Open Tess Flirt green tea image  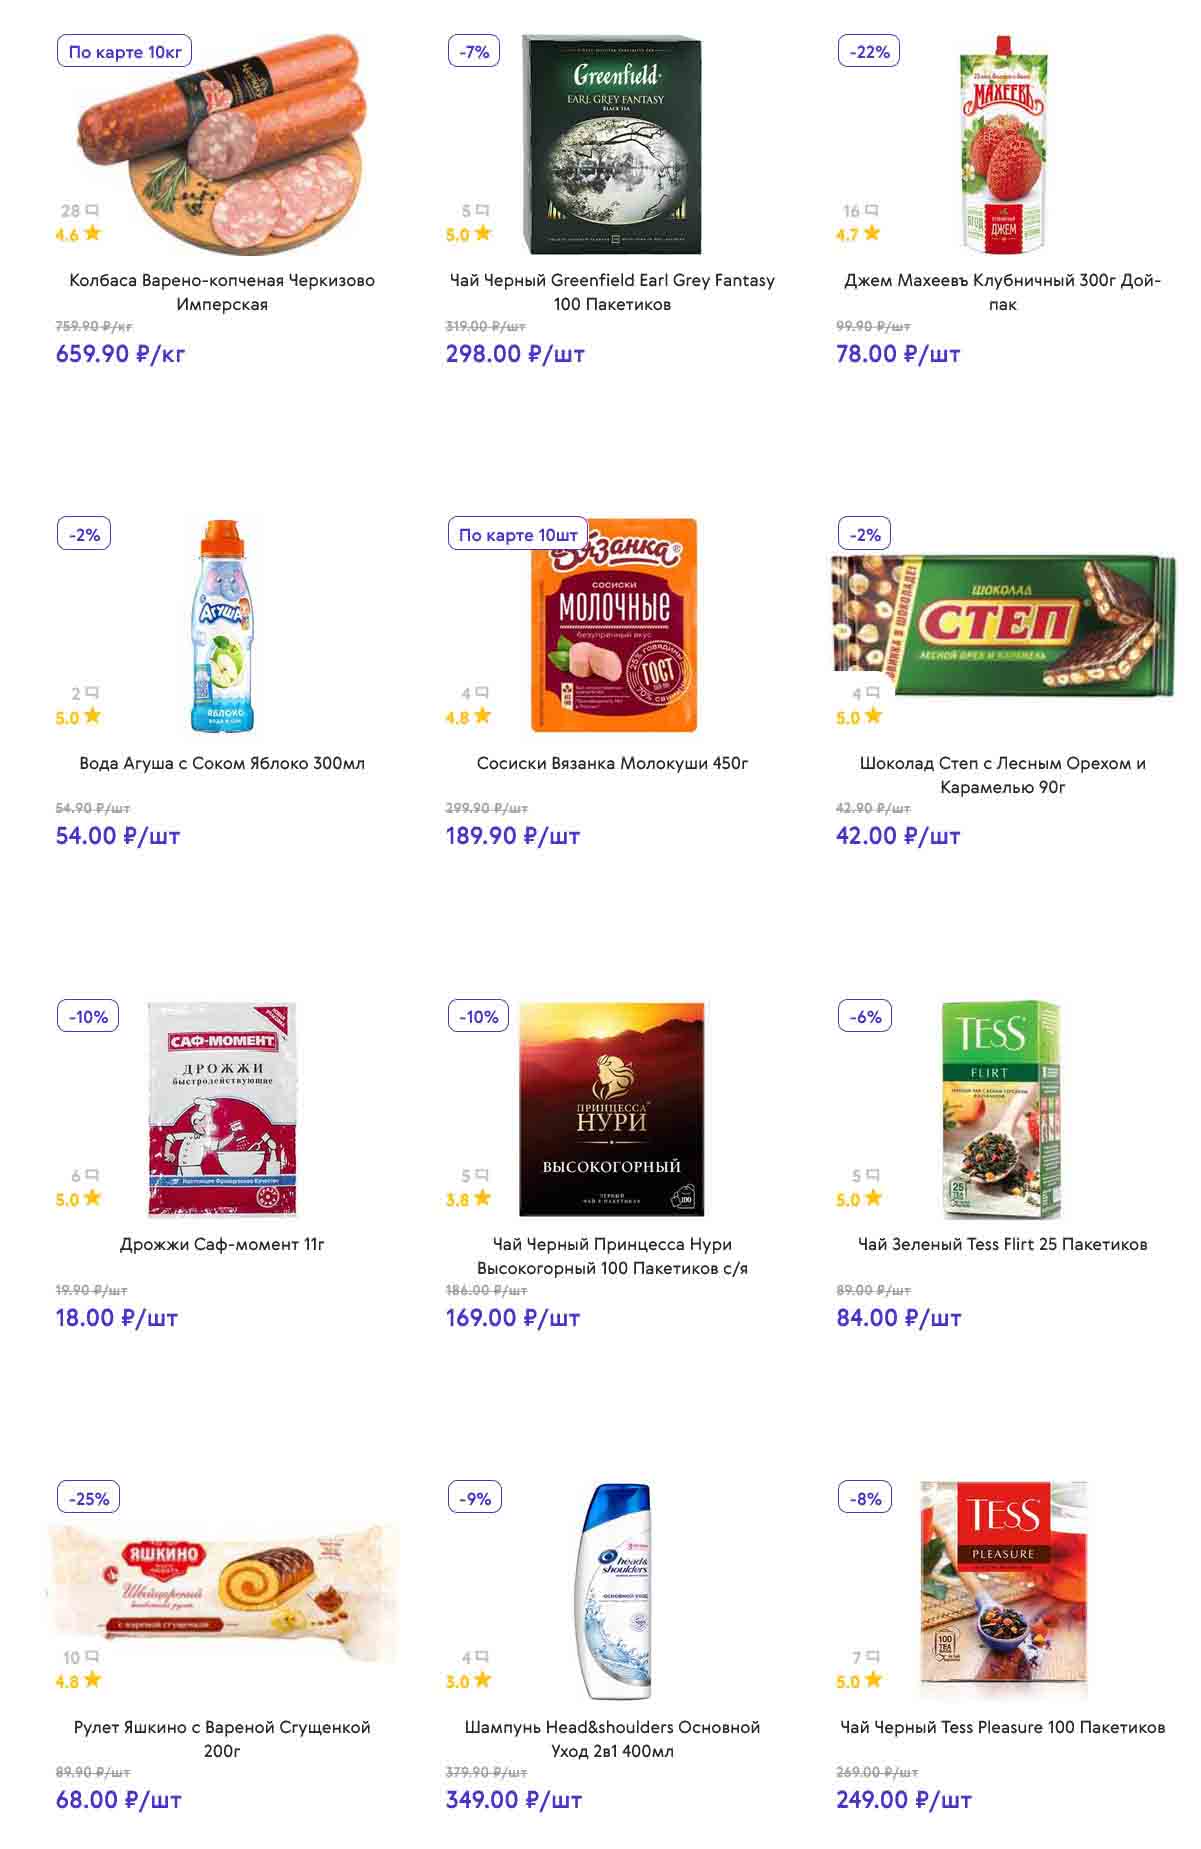[1002, 1108]
